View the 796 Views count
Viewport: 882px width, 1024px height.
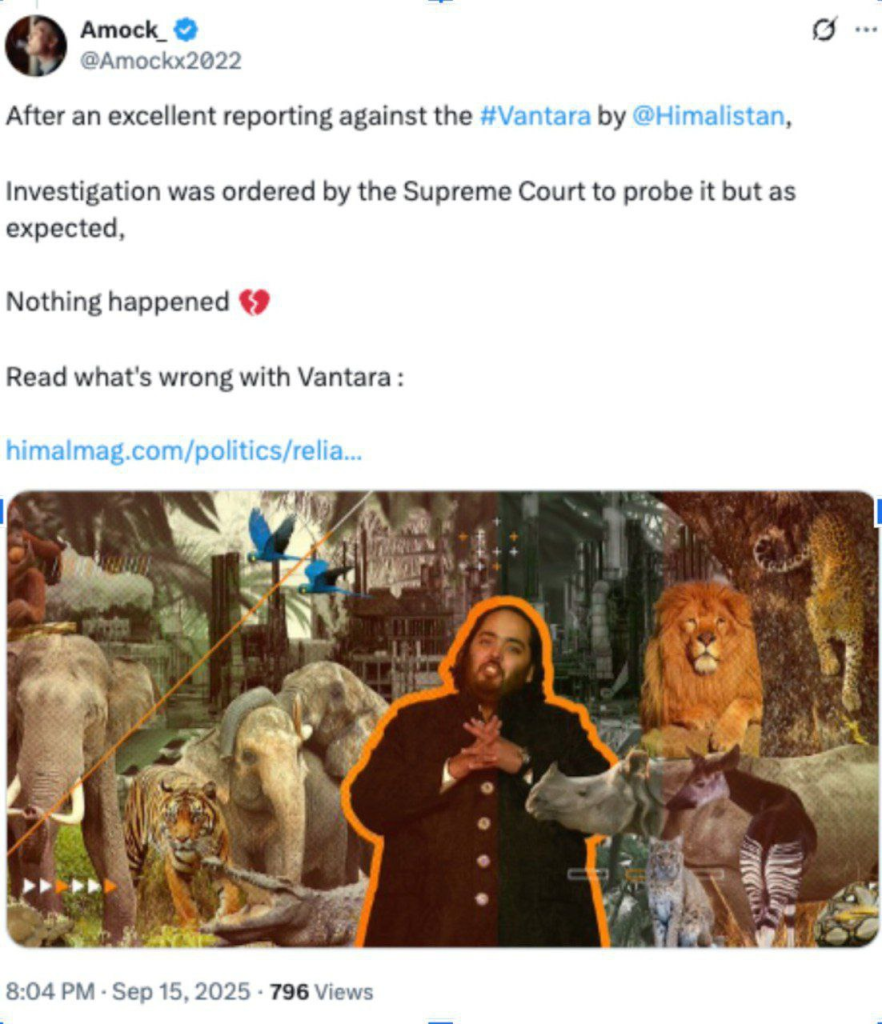point(321,992)
